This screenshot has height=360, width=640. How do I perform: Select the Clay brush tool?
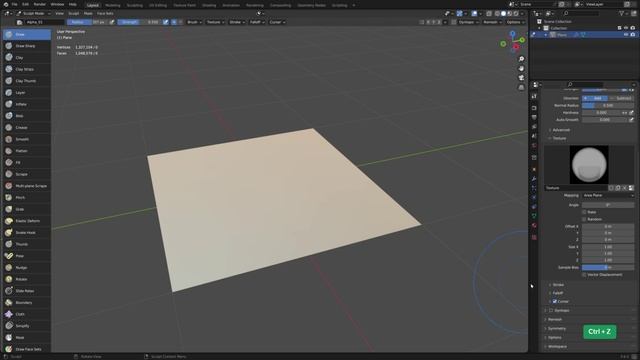[27, 58]
